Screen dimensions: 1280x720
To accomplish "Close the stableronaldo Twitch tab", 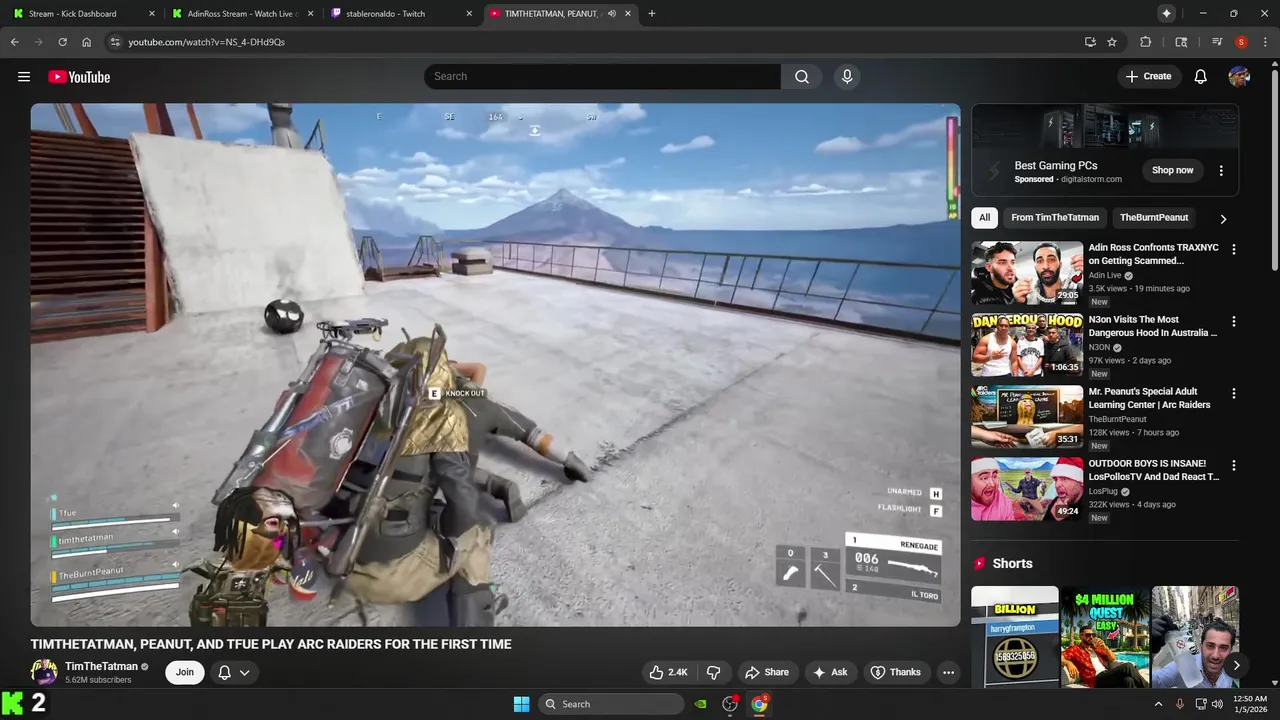I will (x=470, y=14).
